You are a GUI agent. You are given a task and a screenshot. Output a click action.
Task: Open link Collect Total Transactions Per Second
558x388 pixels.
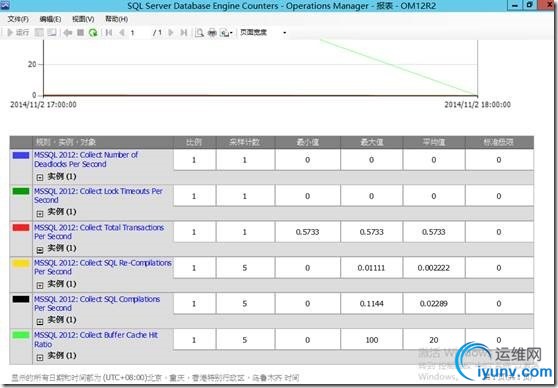(x=99, y=232)
